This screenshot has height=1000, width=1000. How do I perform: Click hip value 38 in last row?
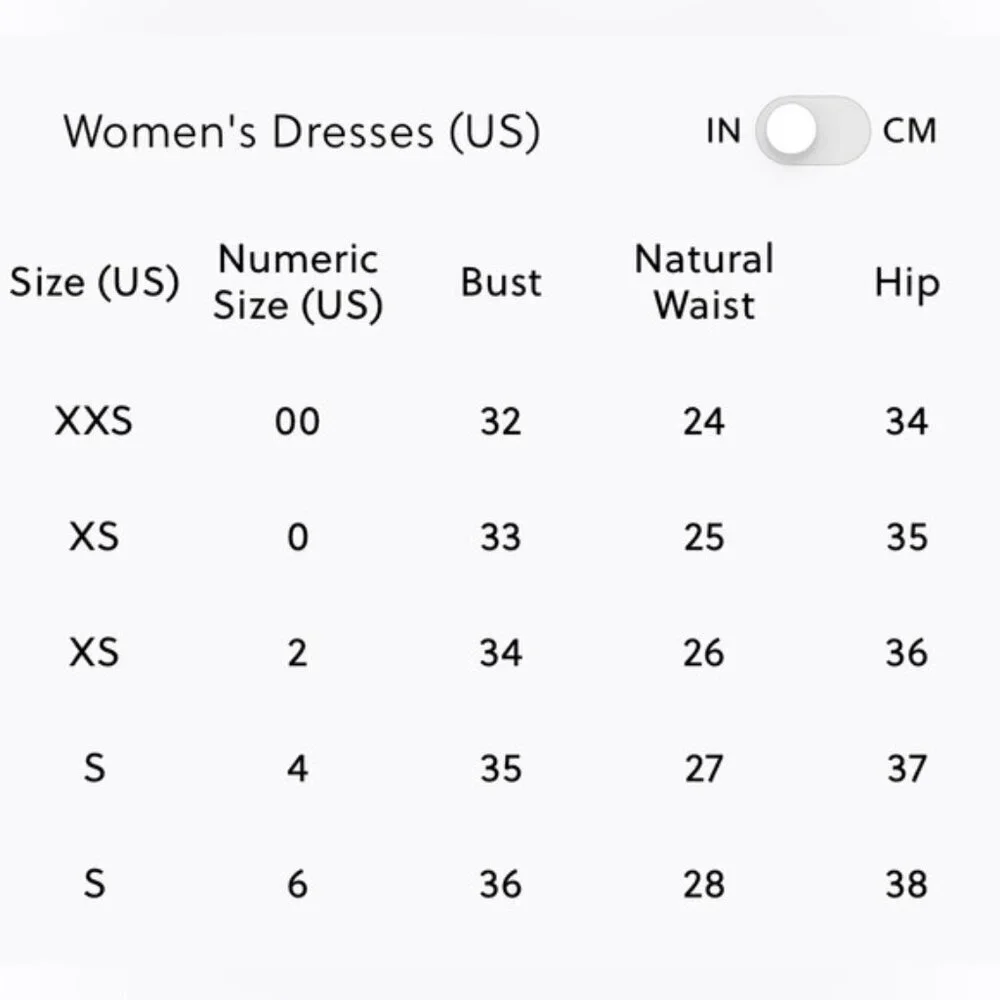pos(906,885)
